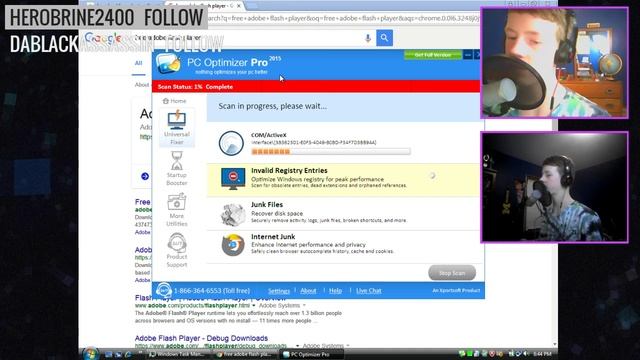The height and width of the screenshot is (360, 640).
Task: Click the Invalid Registry Entries monitor icon
Action: [233, 178]
